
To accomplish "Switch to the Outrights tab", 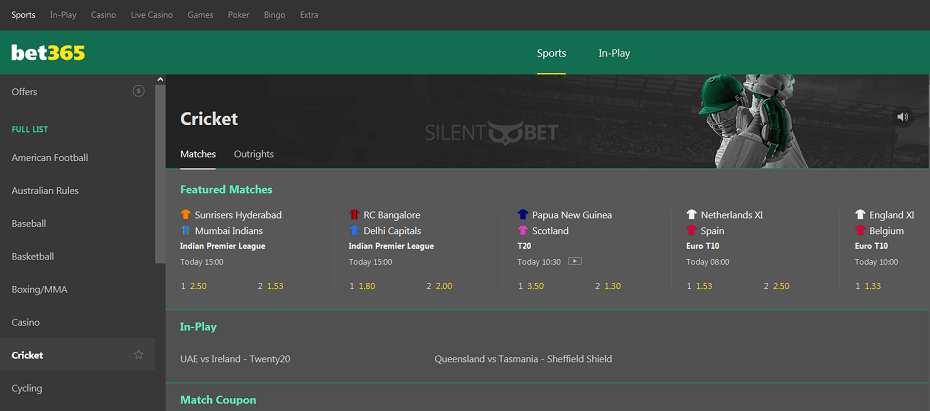I will [254, 154].
